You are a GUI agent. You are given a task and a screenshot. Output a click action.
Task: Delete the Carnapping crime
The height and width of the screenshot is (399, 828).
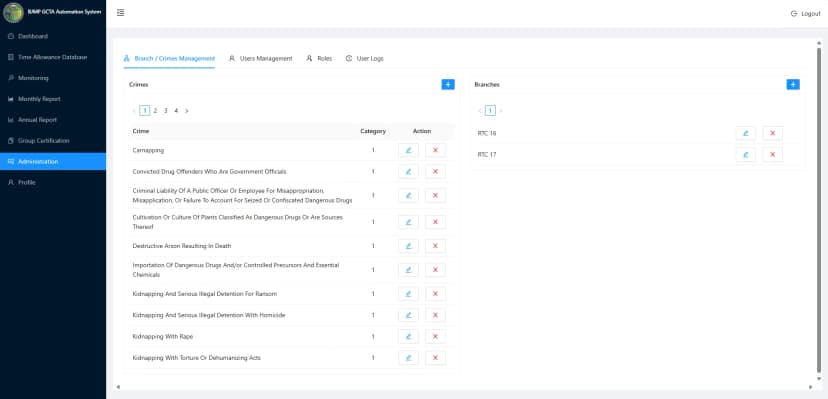pos(435,150)
